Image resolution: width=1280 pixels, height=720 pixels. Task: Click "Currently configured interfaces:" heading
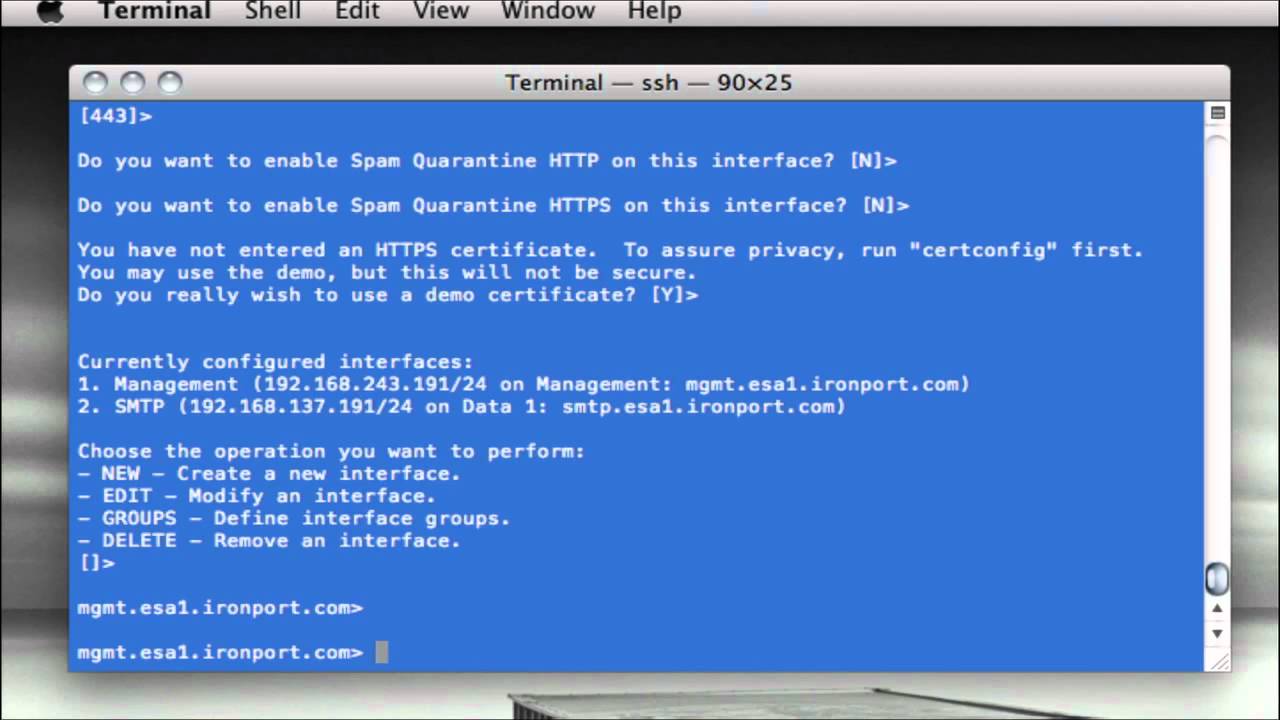pos(275,362)
